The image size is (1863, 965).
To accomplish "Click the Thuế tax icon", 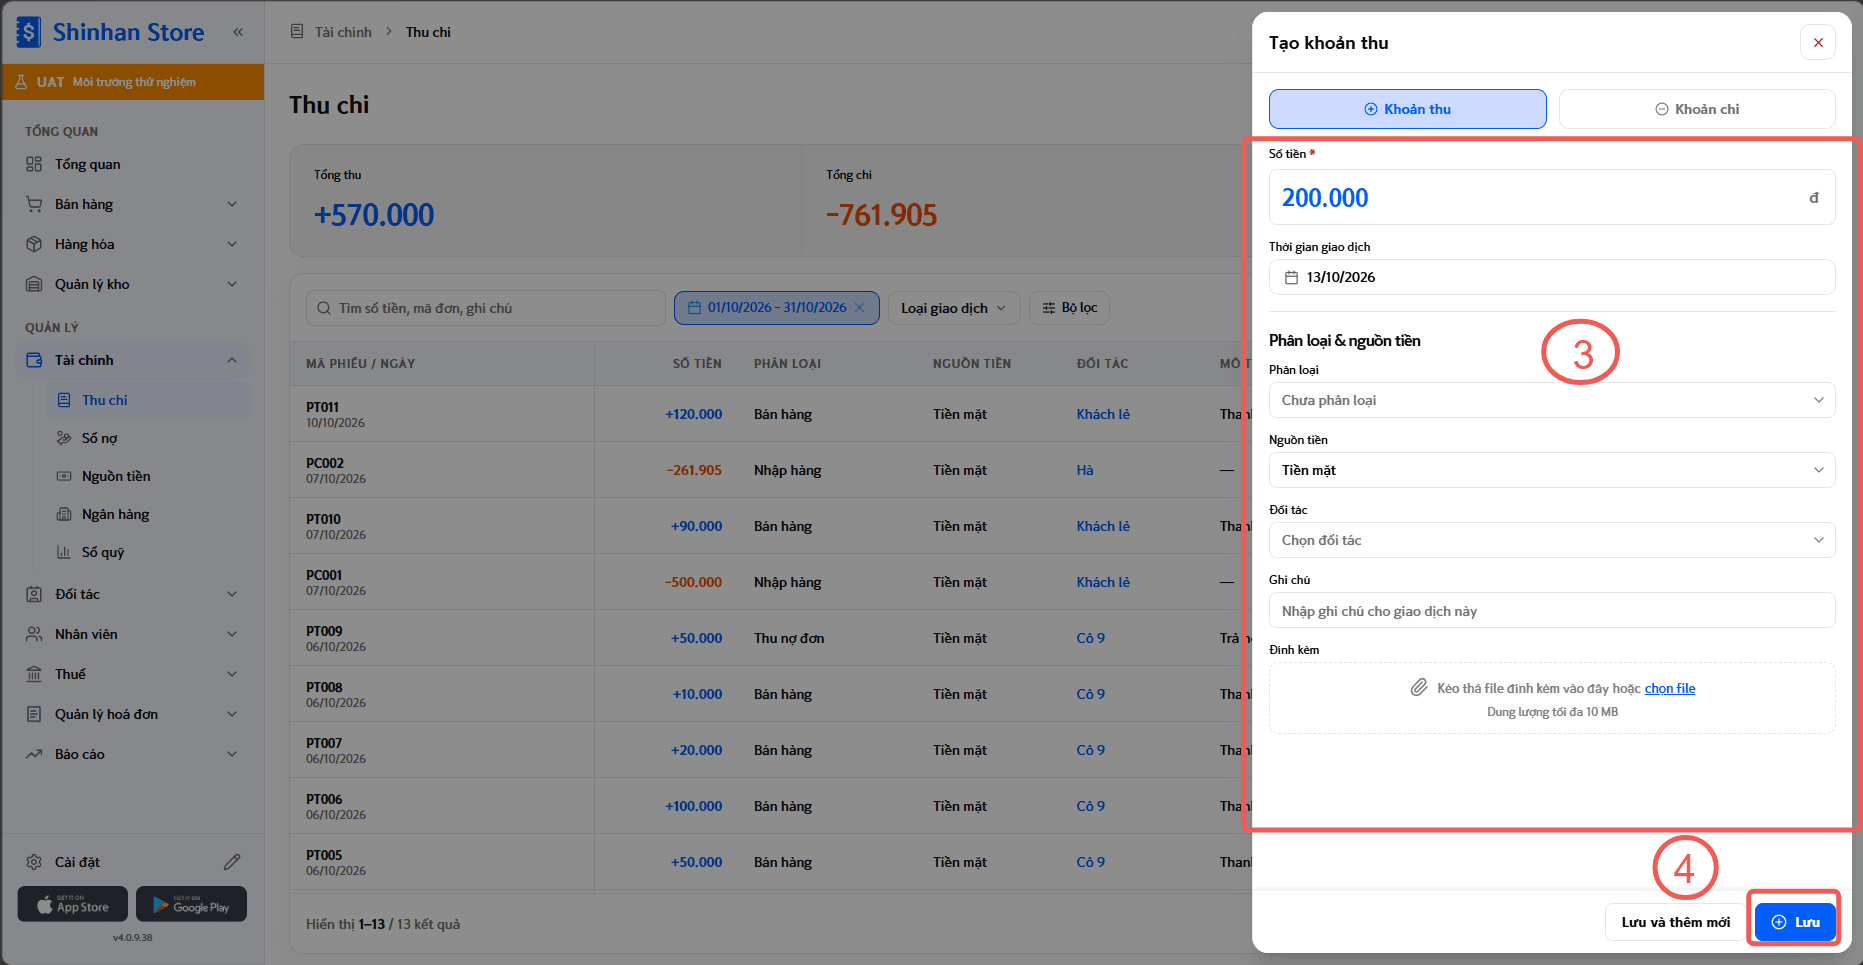I will click(34, 674).
